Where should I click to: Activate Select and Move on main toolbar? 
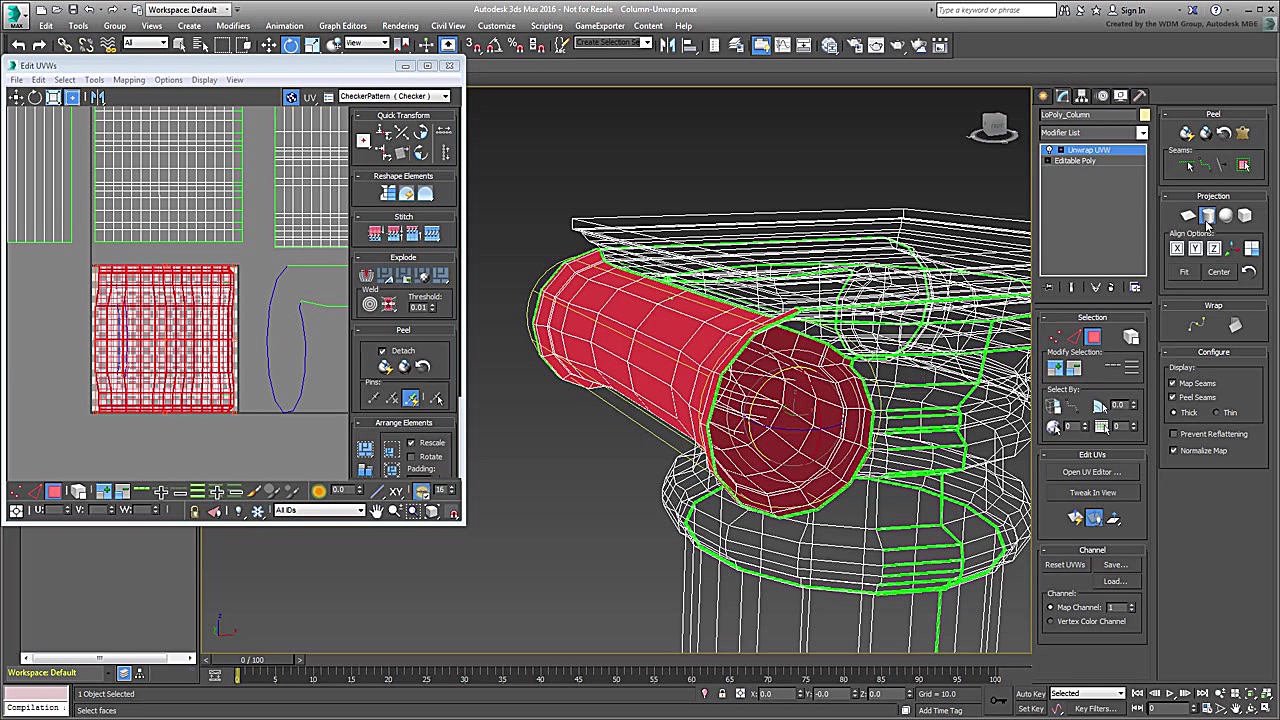point(268,45)
